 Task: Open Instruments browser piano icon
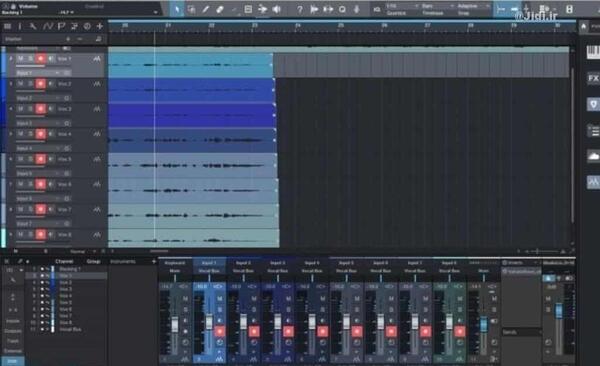coord(593,52)
